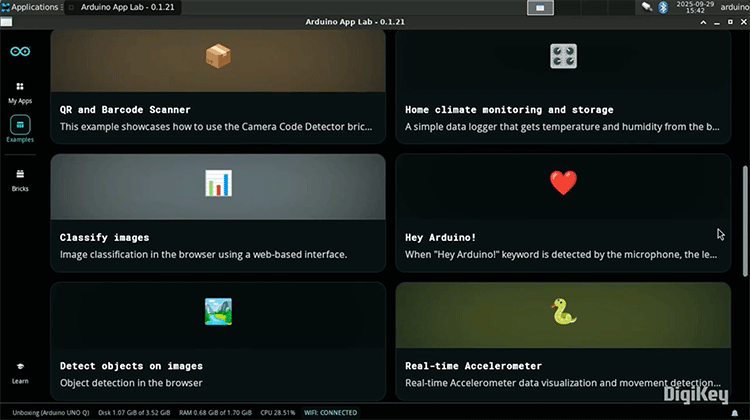Open the Learn section
The image size is (750, 420).
point(20,372)
